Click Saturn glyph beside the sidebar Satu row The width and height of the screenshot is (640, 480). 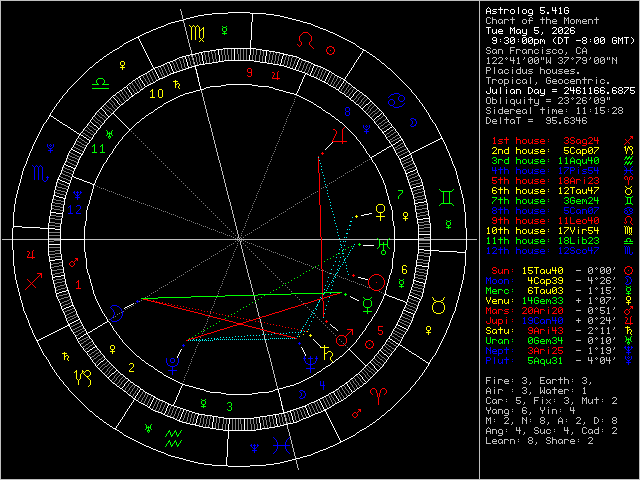point(629,331)
